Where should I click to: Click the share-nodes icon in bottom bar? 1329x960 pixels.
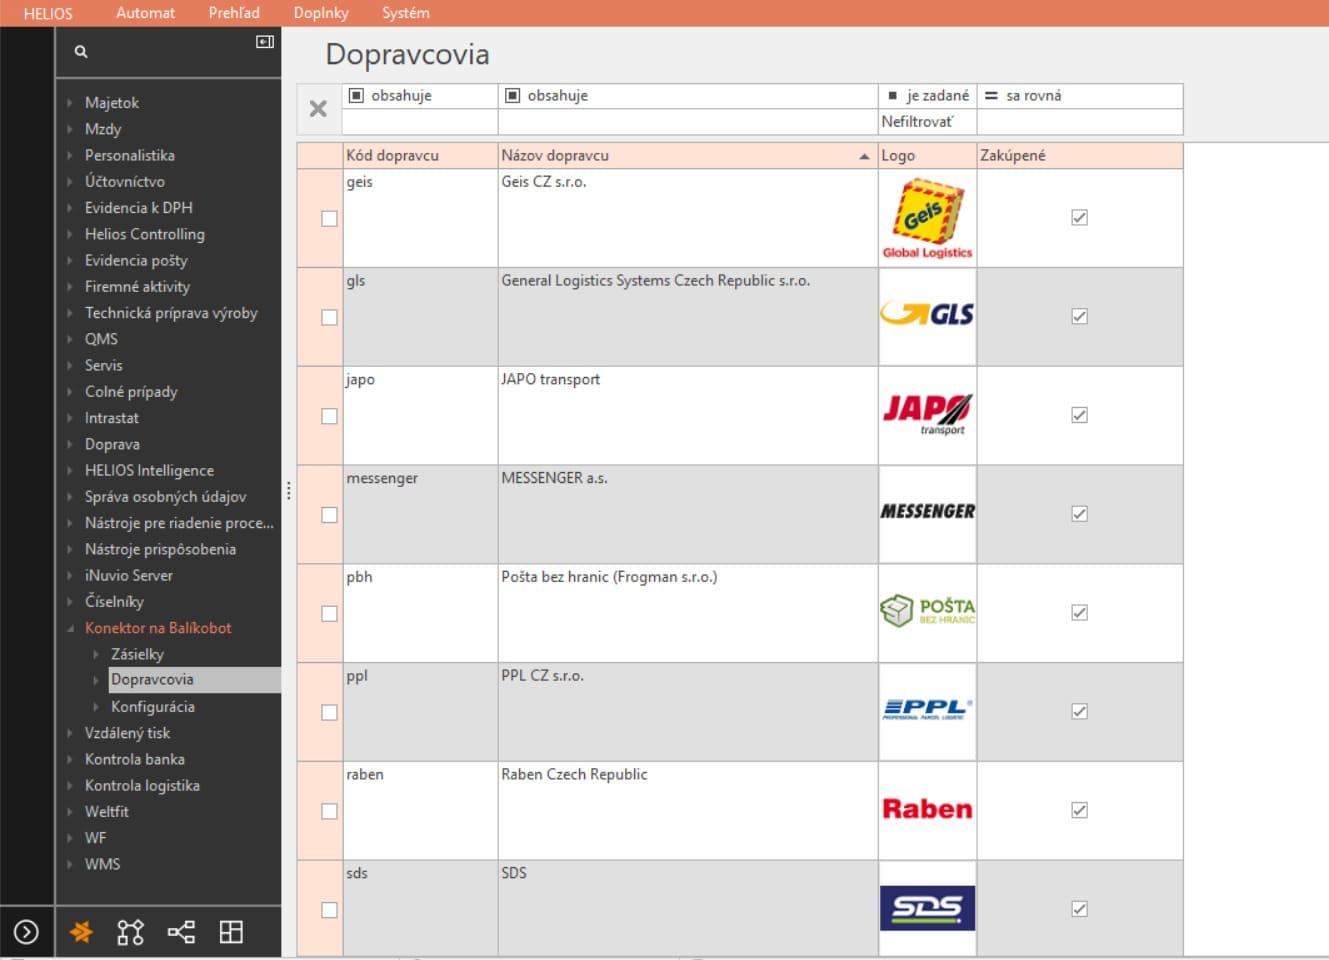181,932
